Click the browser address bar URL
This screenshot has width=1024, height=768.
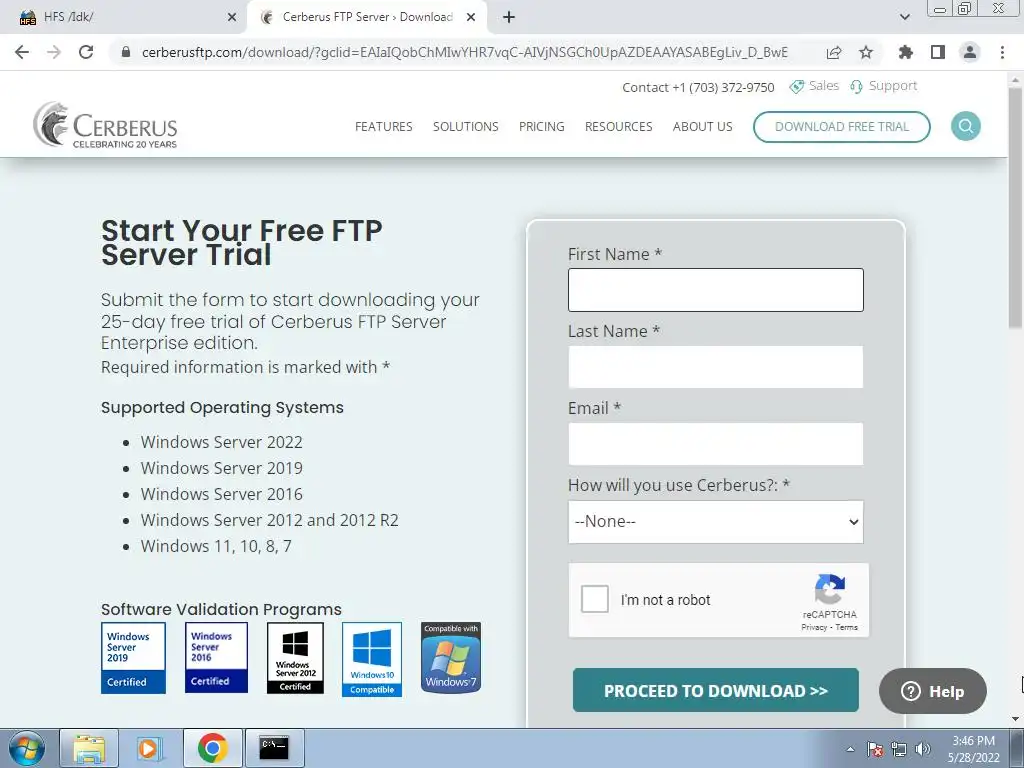(464, 52)
